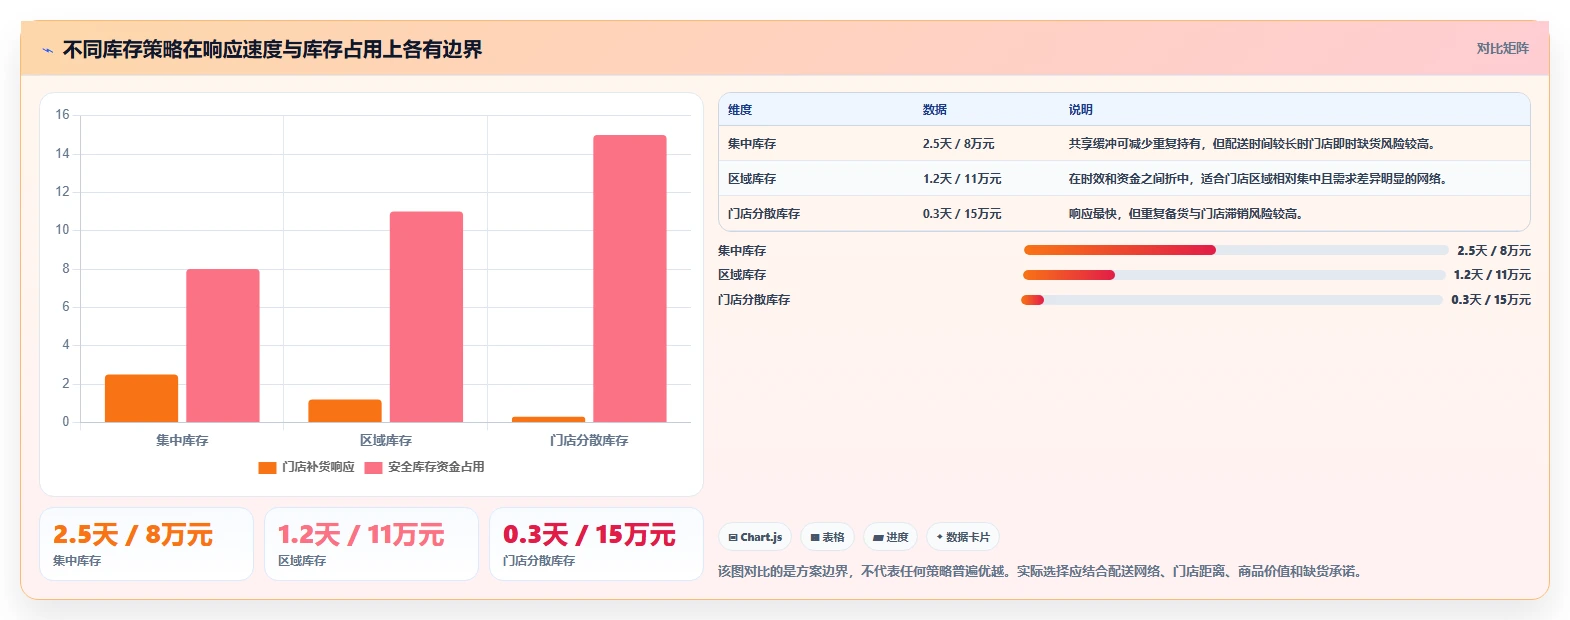Click the orange 区域库存 response bar

[x=345, y=411]
